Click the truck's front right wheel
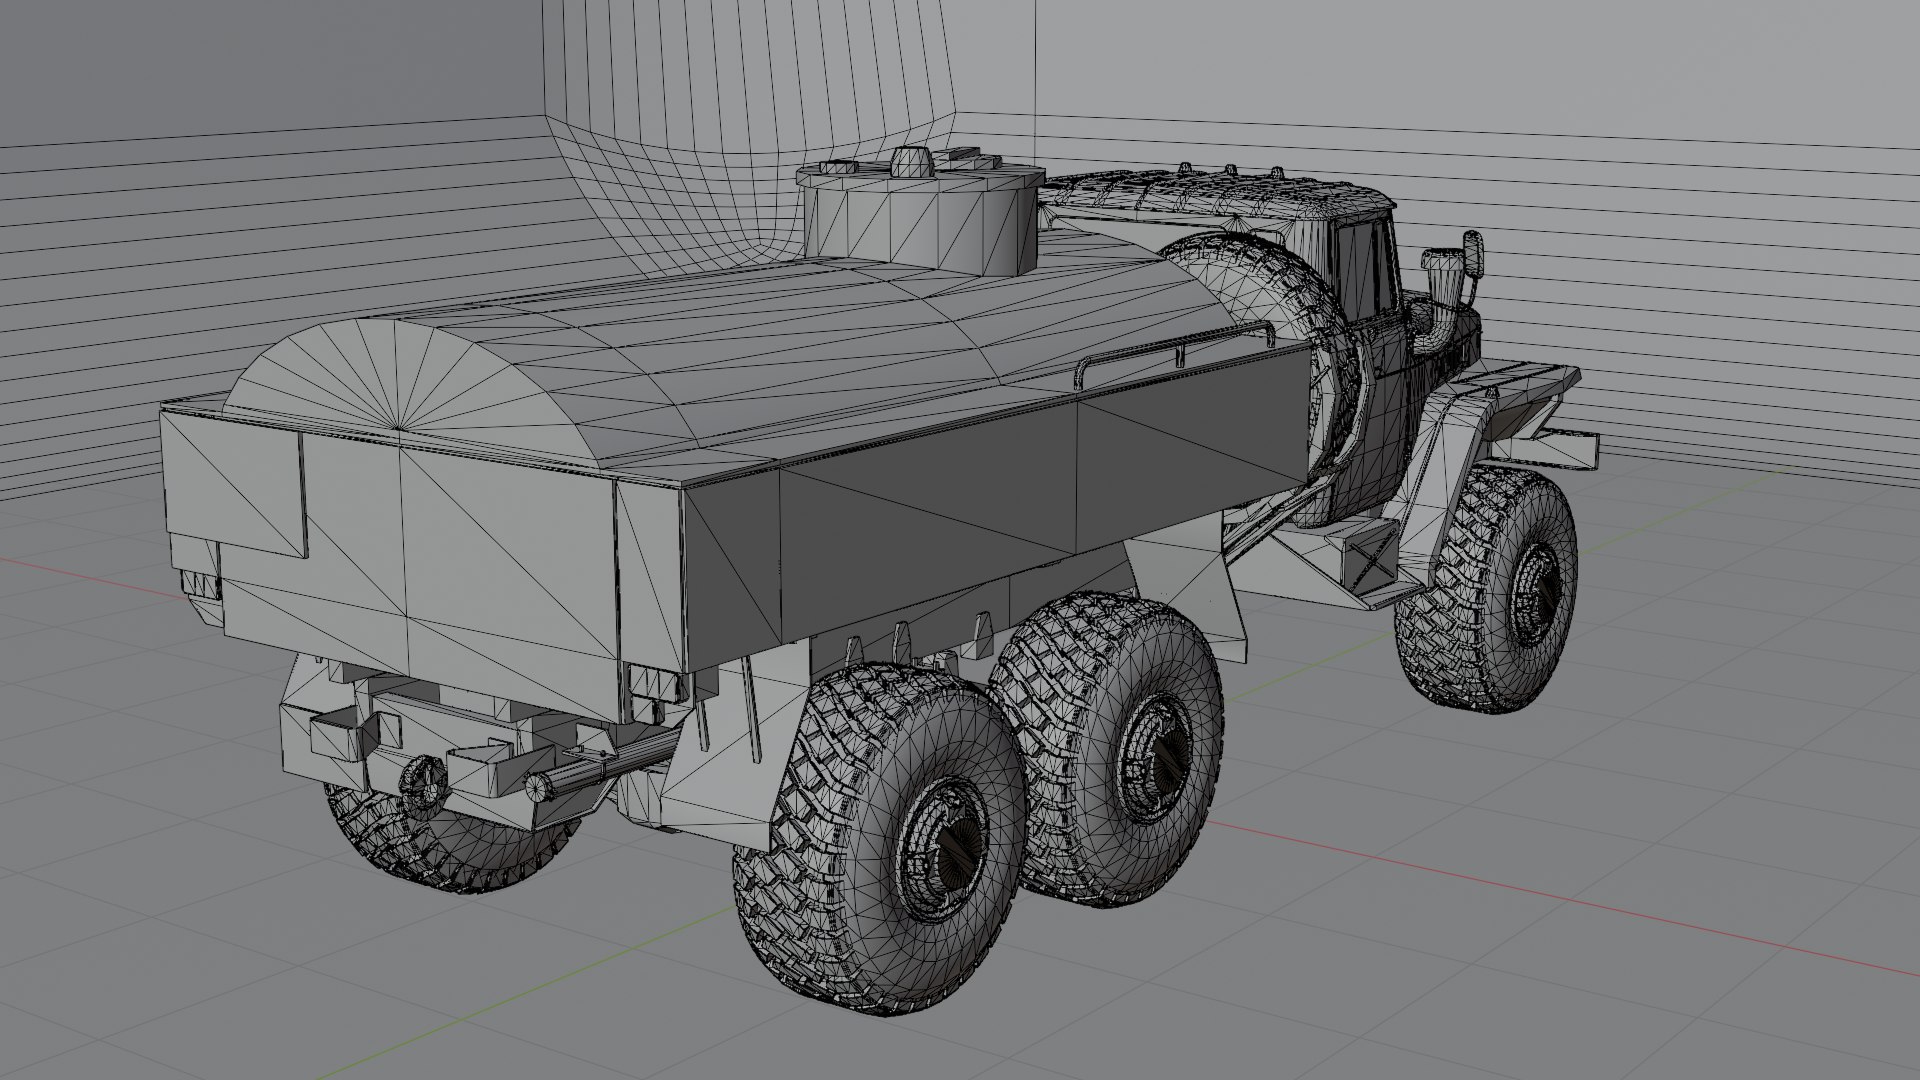The image size is (1920, 1080). pos(1485,591)
